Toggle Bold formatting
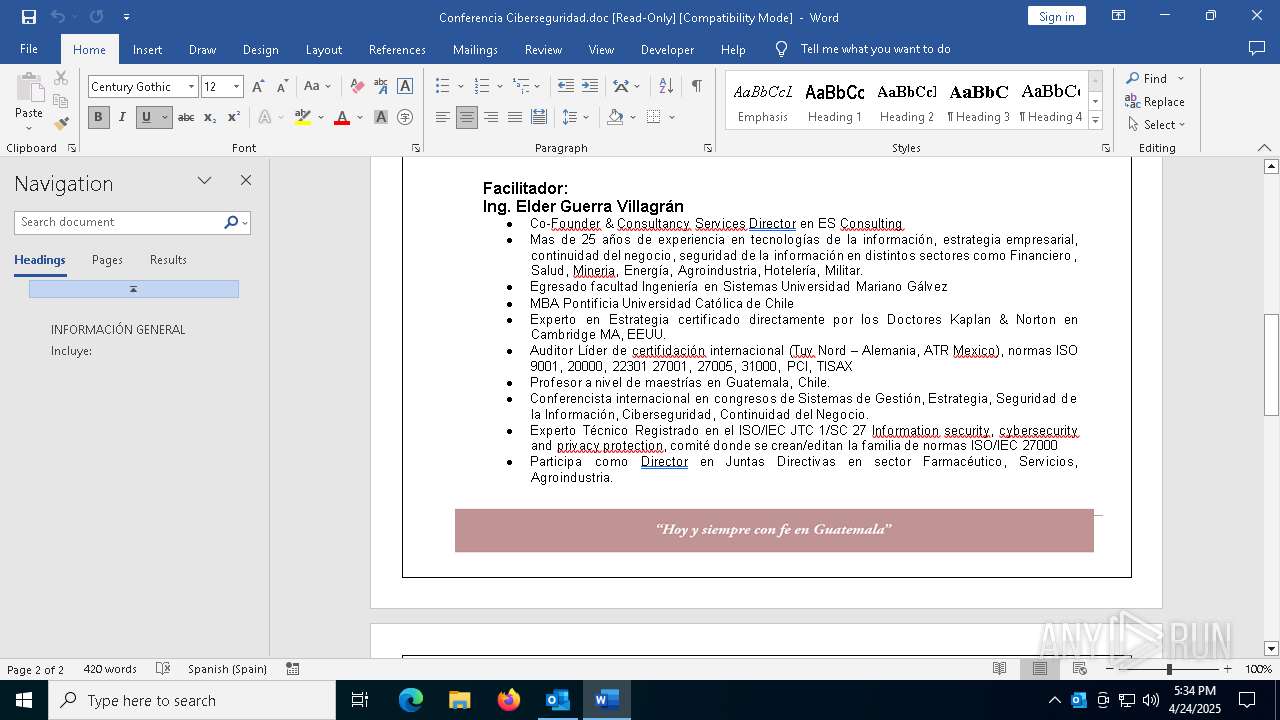The width and height of the screenshot is (1280, 720). [x=98, y=117]
